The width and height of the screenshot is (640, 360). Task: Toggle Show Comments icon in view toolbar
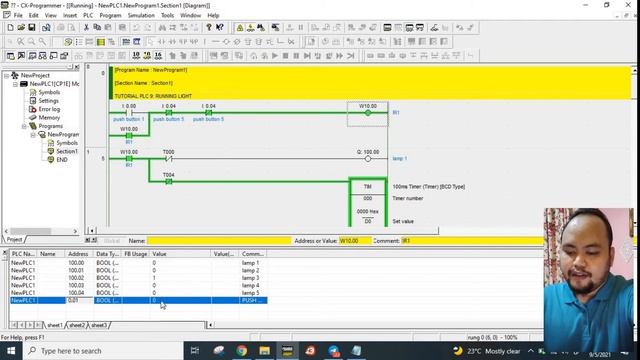68,42
